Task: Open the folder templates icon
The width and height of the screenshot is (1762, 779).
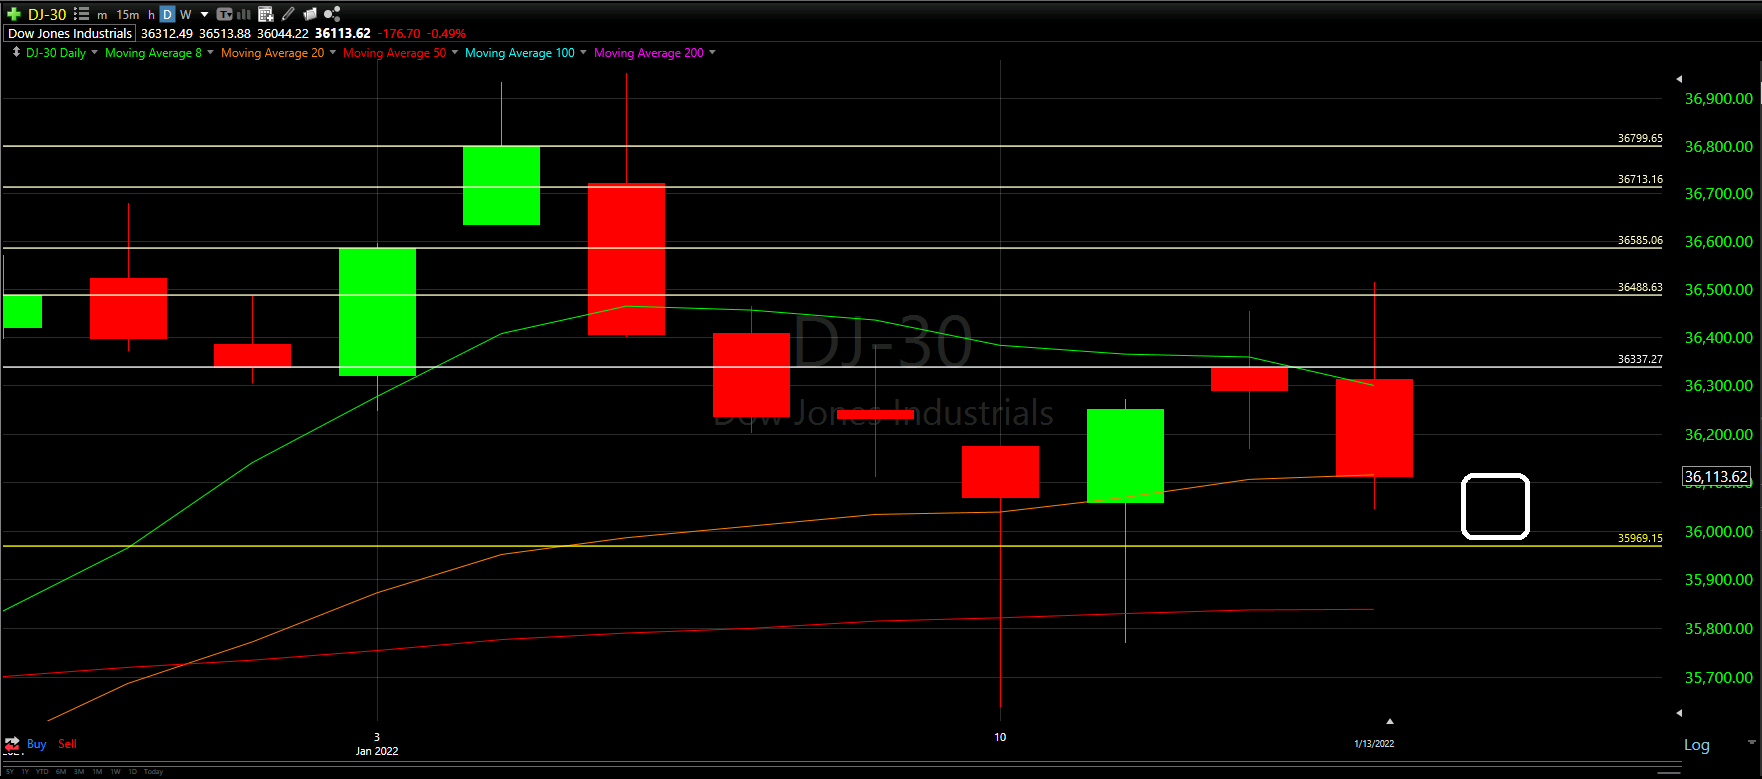Action: (x=310, y=14)
